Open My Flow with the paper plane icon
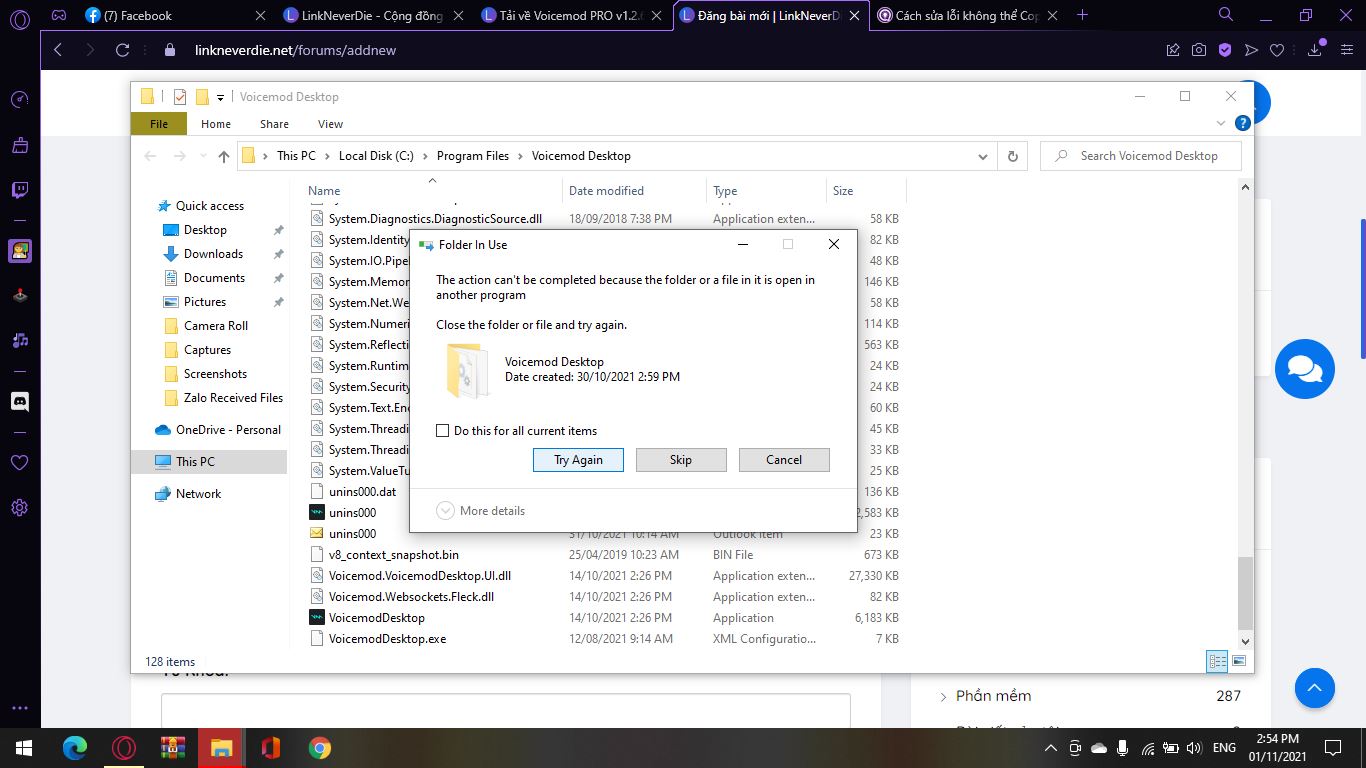The width and height of the screenshot is (1366, 768). coord(1251,48)
